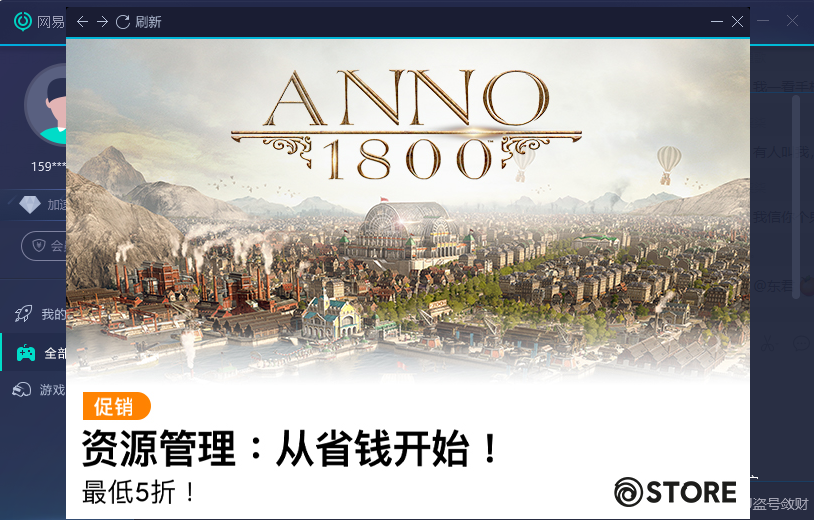Click the back arrow in popup toolbar
Viewport: 814px width, 520px height.
coord(82,21)
